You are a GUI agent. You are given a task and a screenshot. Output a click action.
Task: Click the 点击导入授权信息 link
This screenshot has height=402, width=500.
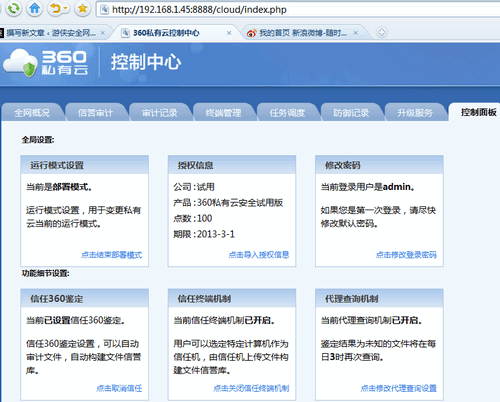[259, 255]
